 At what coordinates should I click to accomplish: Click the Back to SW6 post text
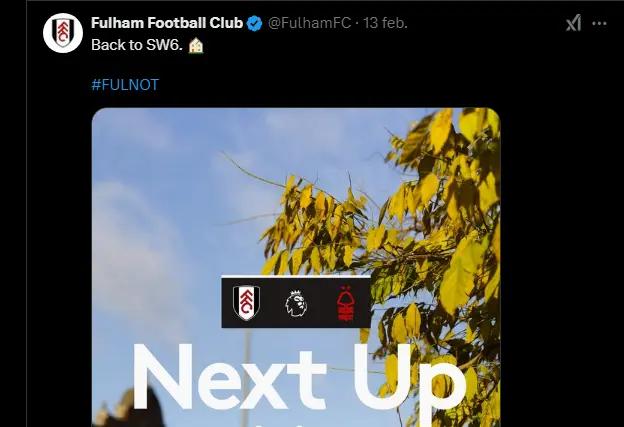tap(137, 45)
